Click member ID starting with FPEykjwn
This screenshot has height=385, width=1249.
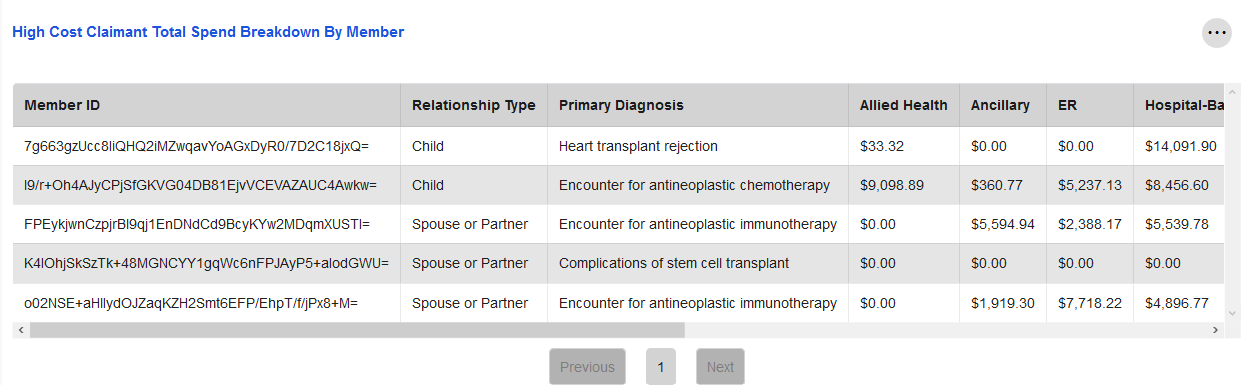(x=197, y=224)
